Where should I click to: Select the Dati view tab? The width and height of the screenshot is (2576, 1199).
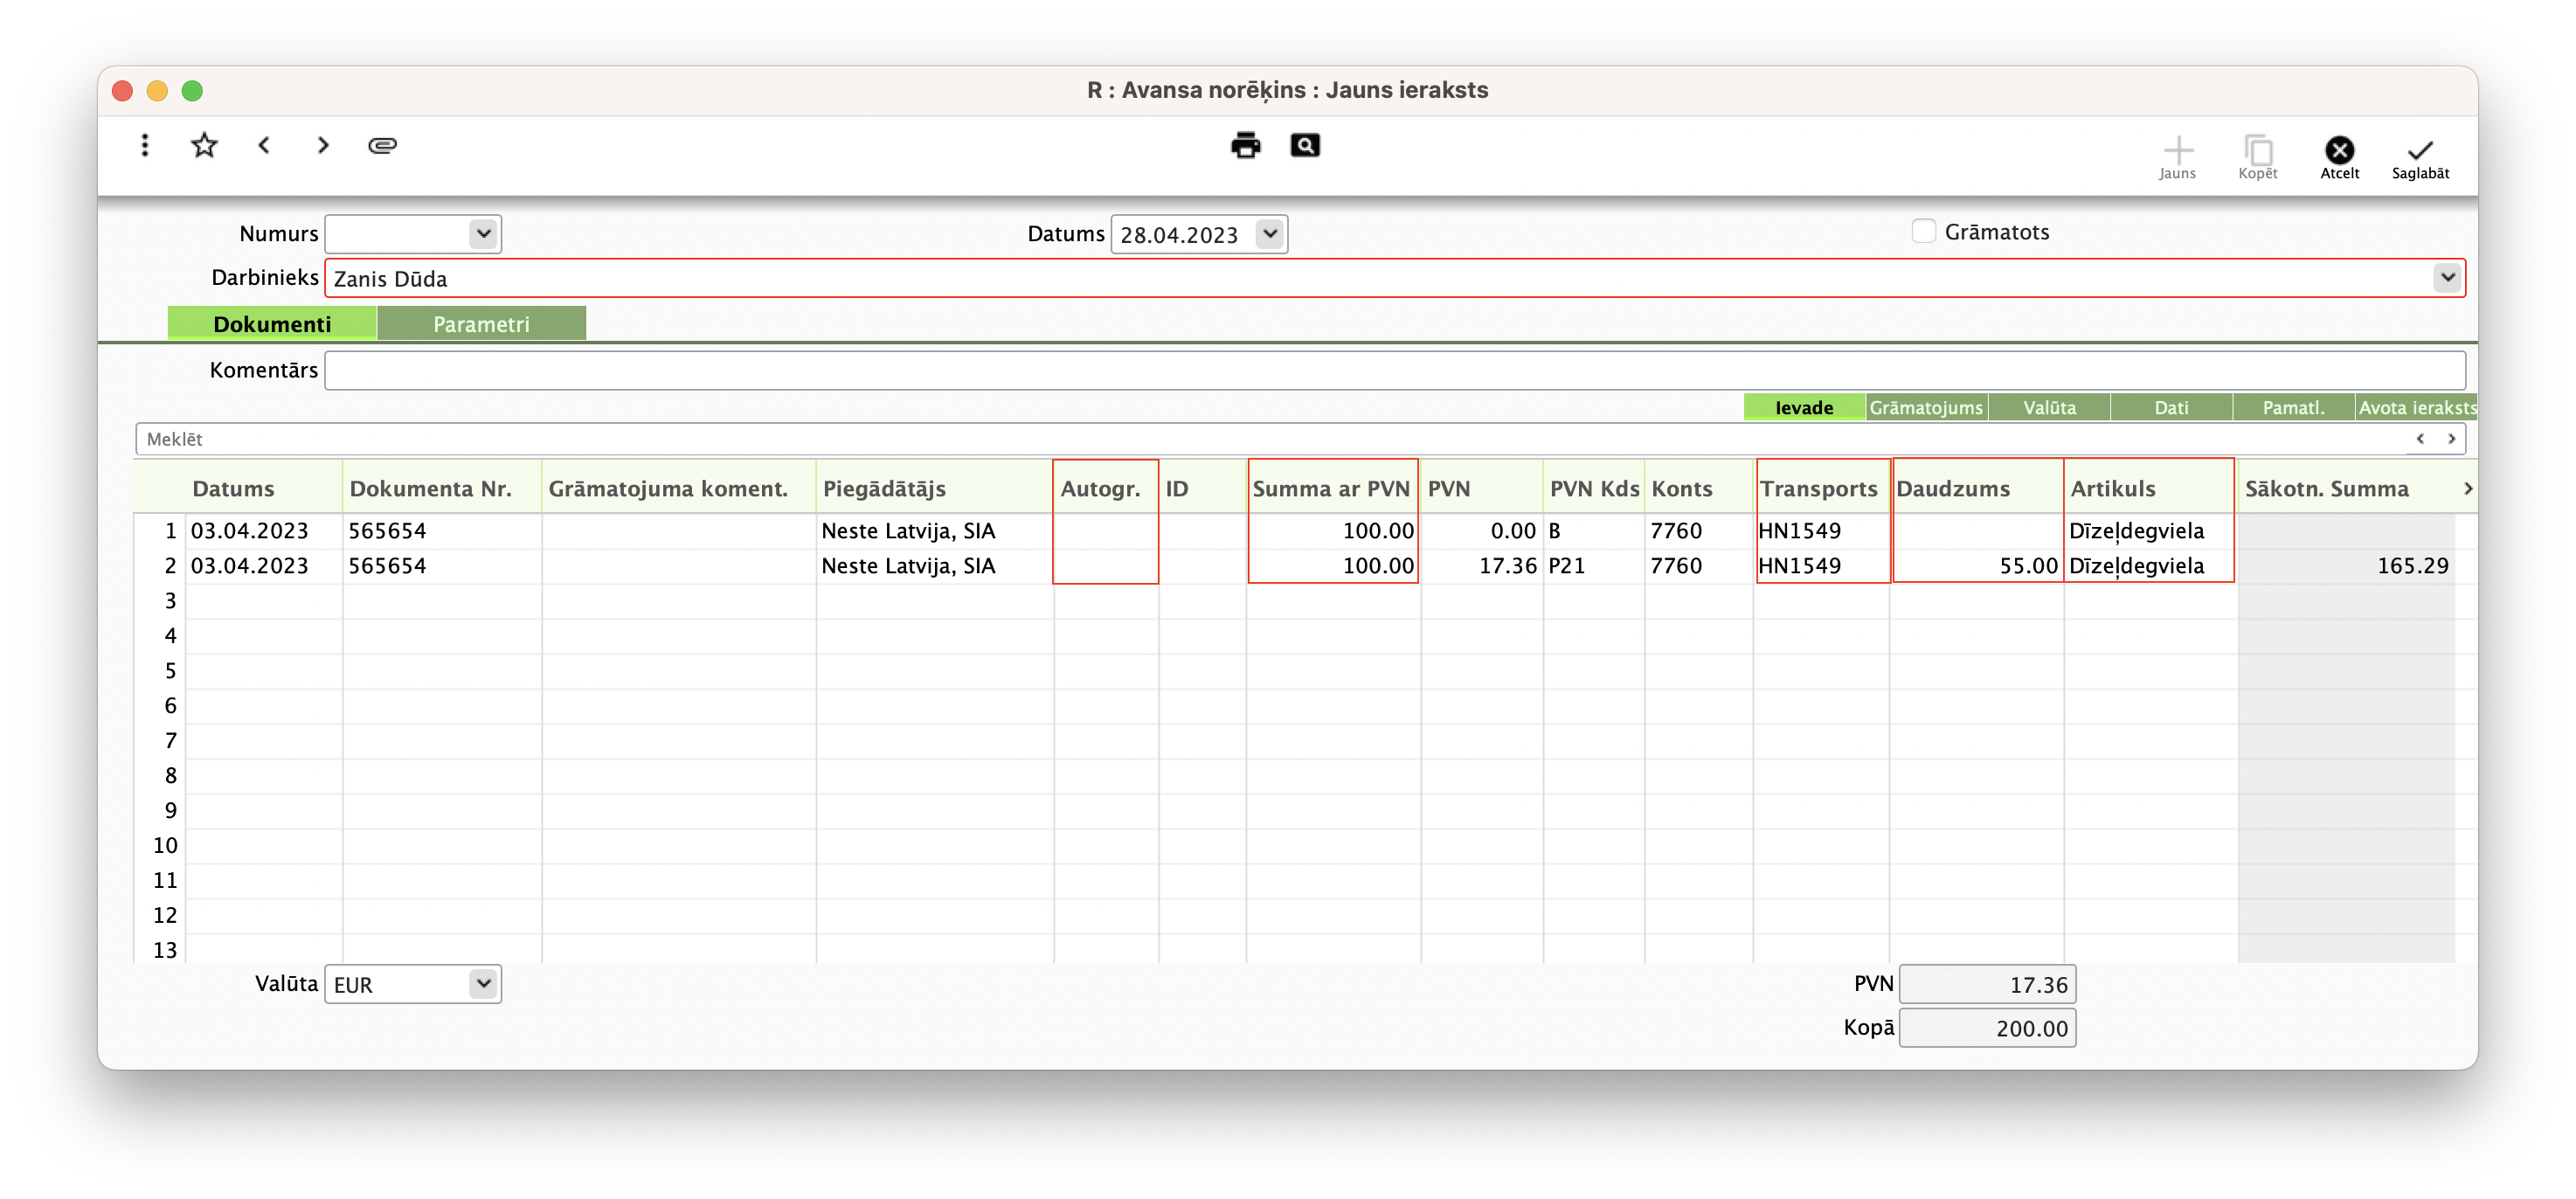click(x=2171, y=408)
